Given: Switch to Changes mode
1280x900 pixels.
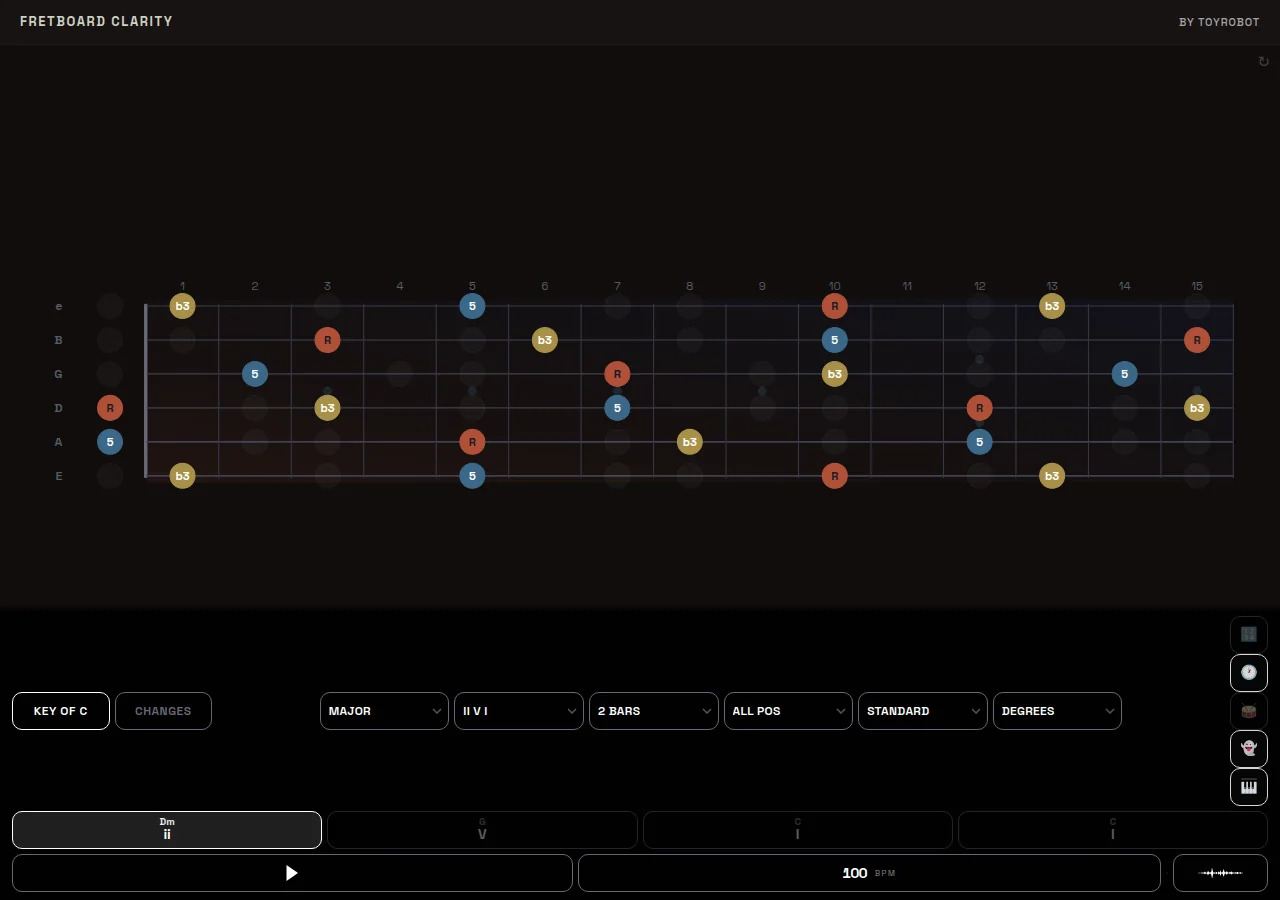Looking at the screenshot, I should [x=163, y=711].
